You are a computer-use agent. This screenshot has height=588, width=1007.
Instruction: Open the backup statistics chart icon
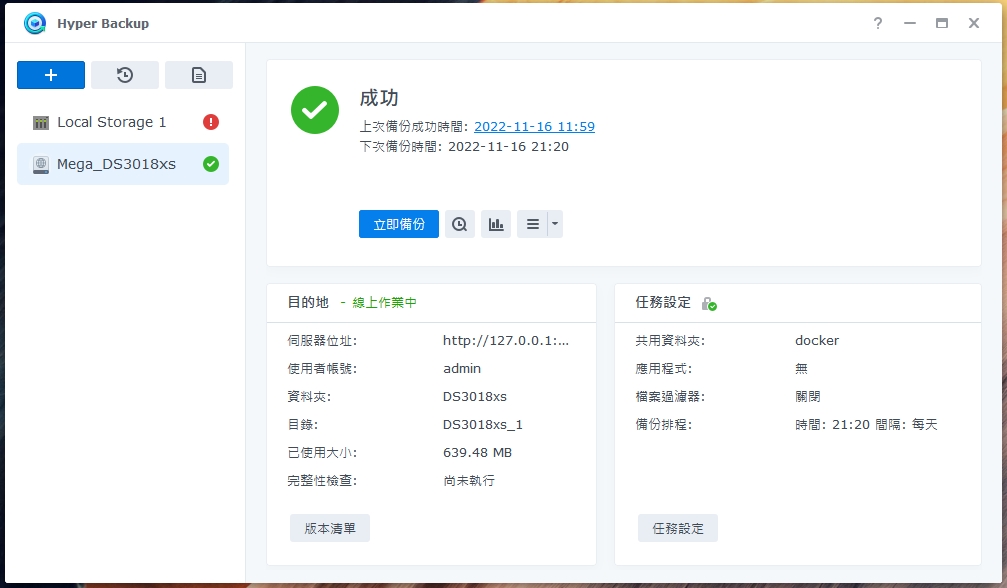[496, 224]
